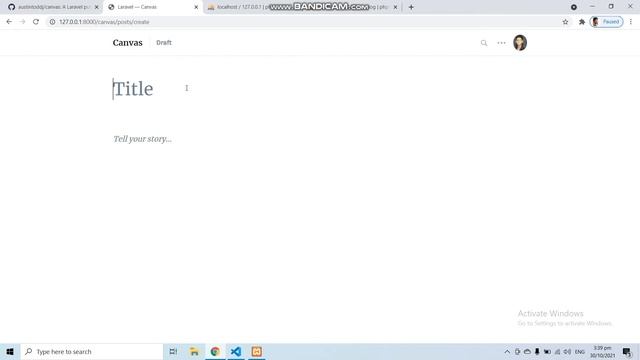640x360 pixels.
Task: Show hidden system tray icons
Action: pos(507,352)
